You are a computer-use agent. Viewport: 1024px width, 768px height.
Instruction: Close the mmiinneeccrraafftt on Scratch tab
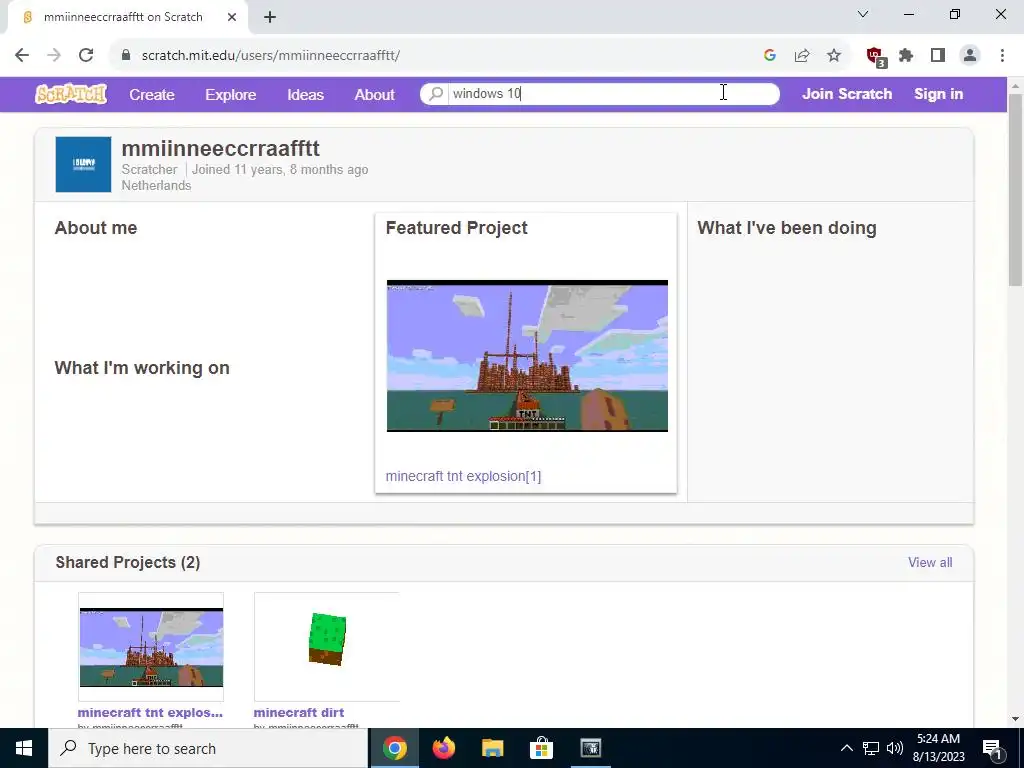(x=232, y=18)
